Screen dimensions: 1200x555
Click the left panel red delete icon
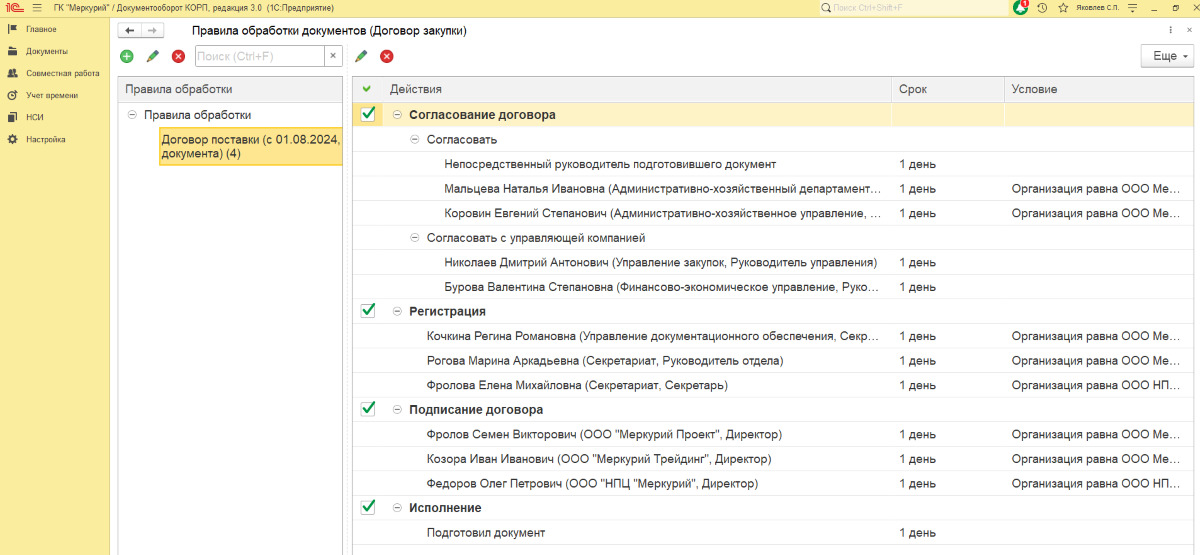(178, 57)
